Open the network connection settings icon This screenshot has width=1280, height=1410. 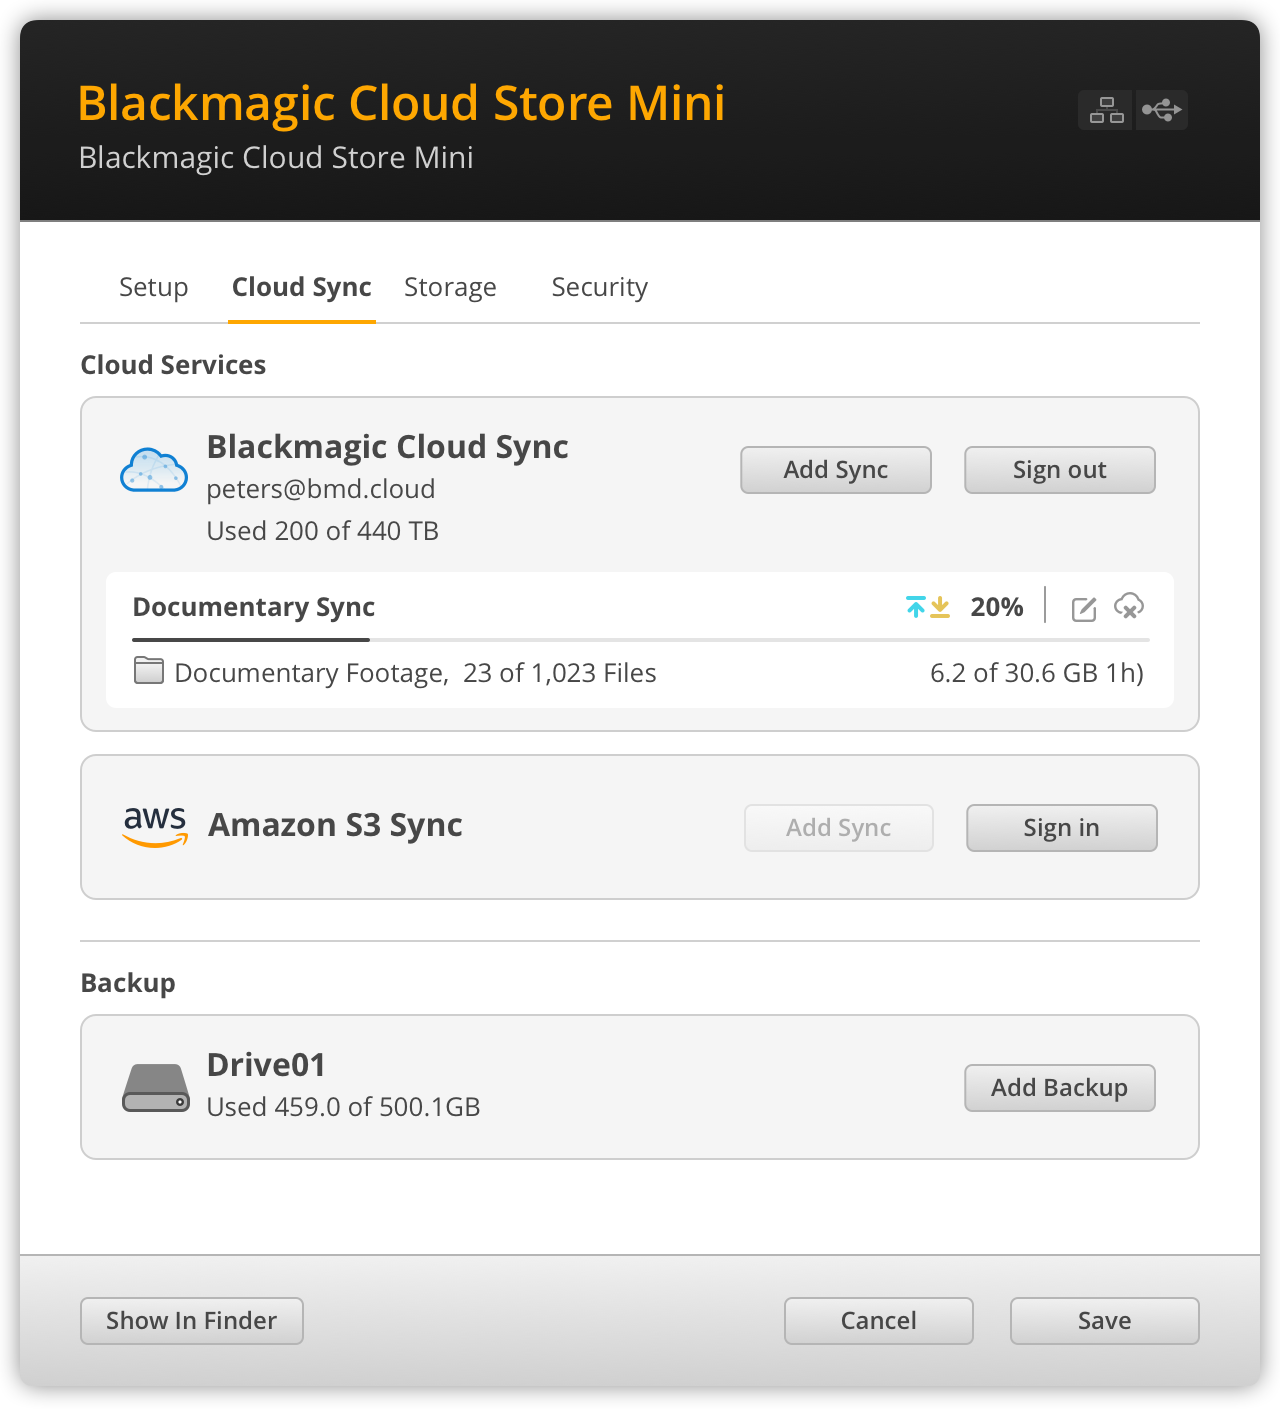(1104, 110)
